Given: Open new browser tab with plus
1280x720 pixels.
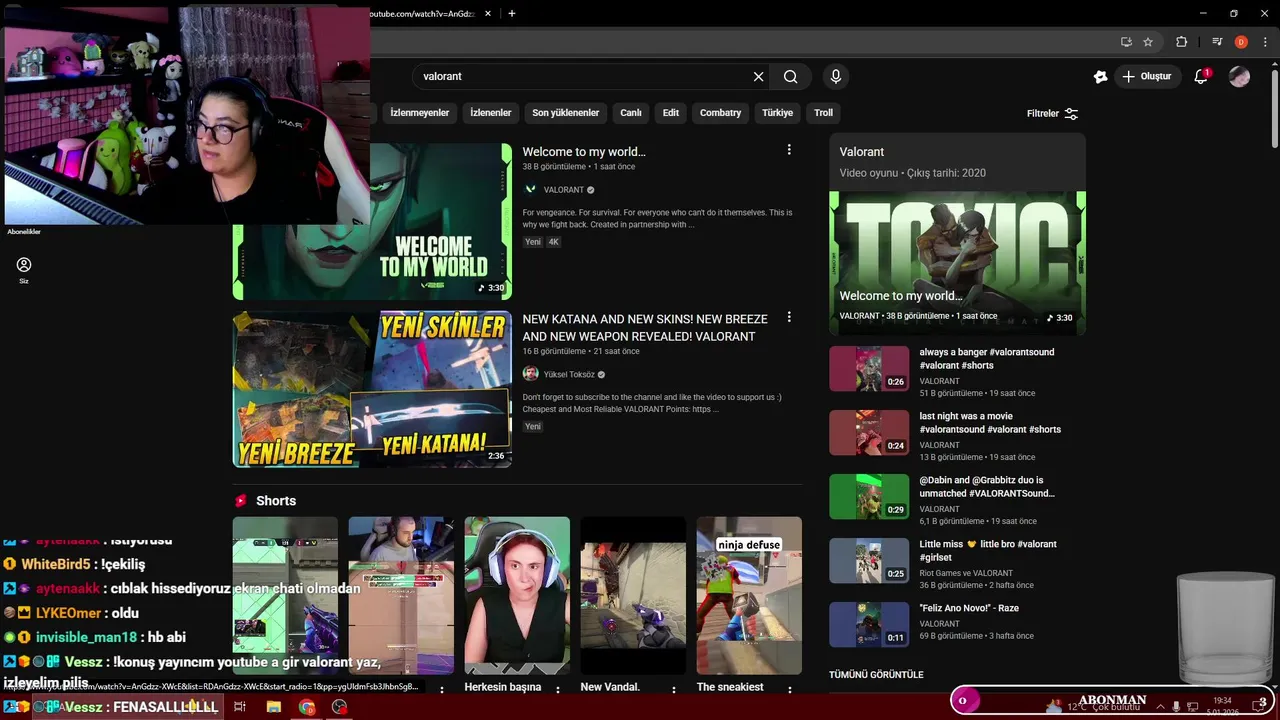Looking at the screenshot, I should point(512,13).
